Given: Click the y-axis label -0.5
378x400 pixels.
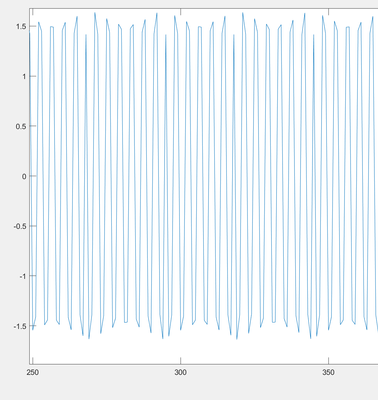Looking at the screenshot, I should pos(20,226).
